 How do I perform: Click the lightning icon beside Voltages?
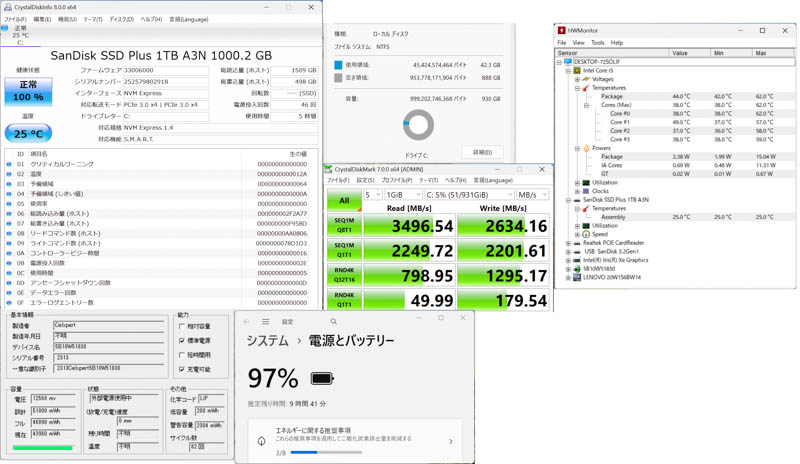point(586,79)
